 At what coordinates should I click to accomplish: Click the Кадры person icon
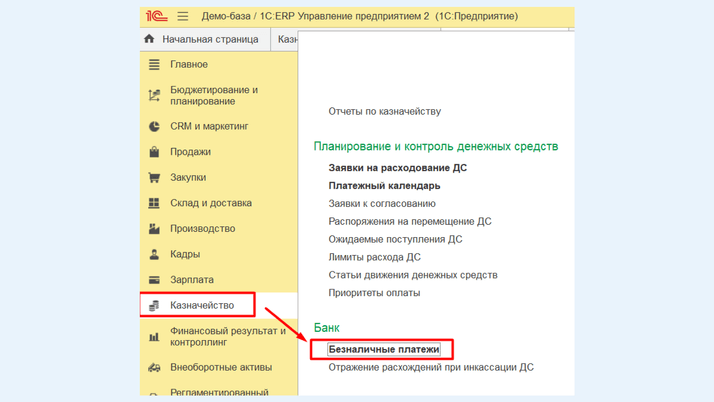pos(154,254)
